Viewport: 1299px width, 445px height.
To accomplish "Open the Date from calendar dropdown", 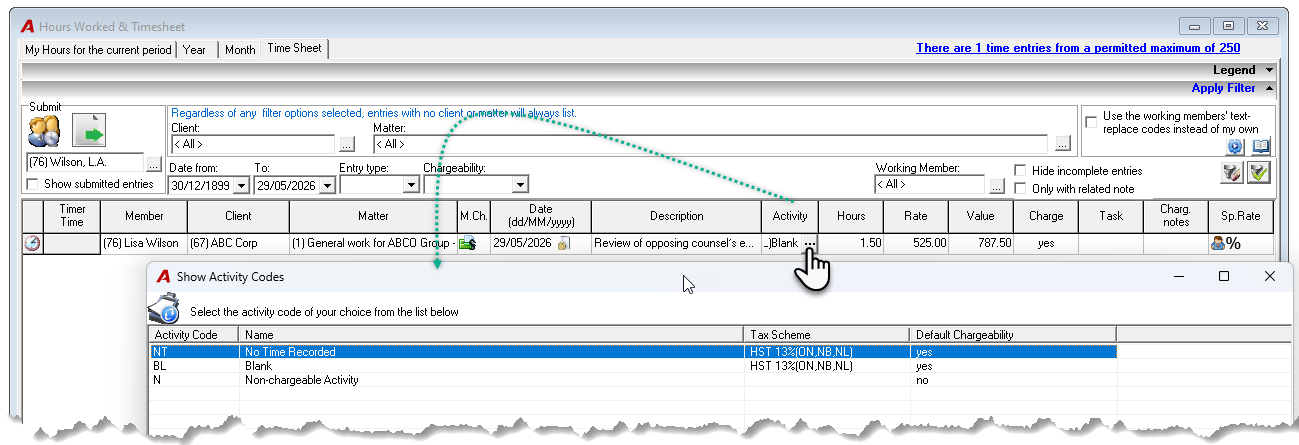I will pos(244,185).
